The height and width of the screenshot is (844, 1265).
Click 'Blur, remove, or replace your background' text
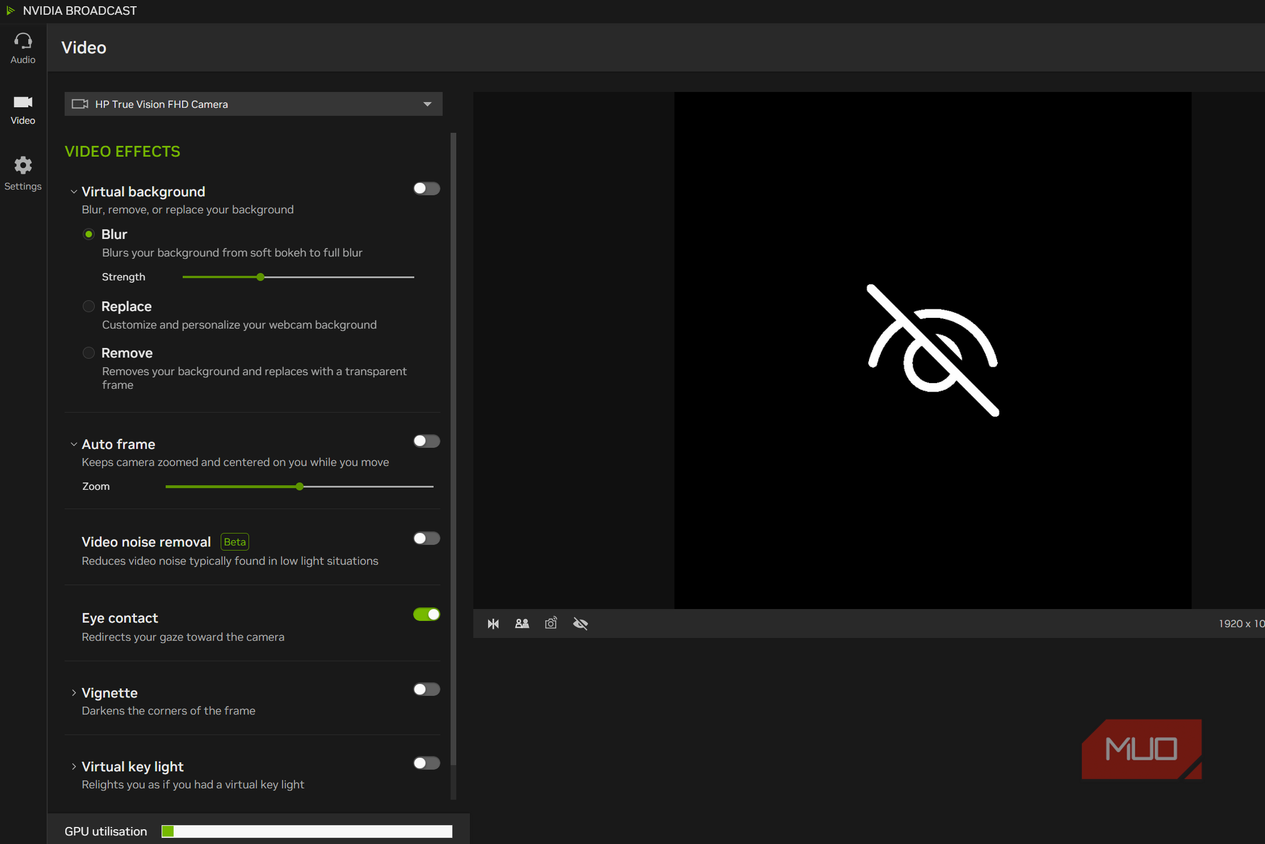click(188, 210)
